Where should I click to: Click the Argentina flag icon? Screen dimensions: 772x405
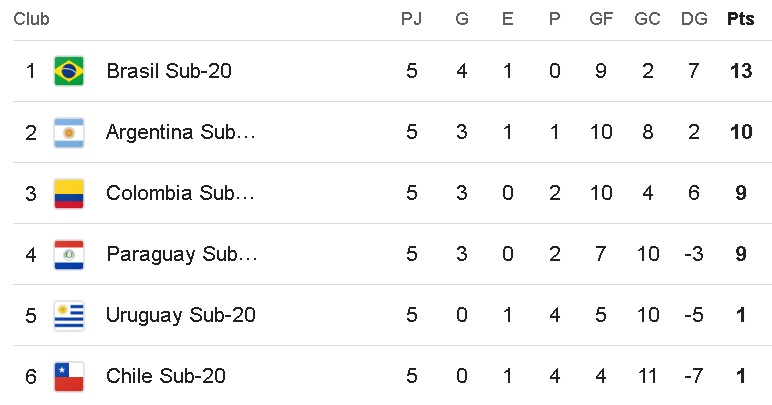click(69, 132)
